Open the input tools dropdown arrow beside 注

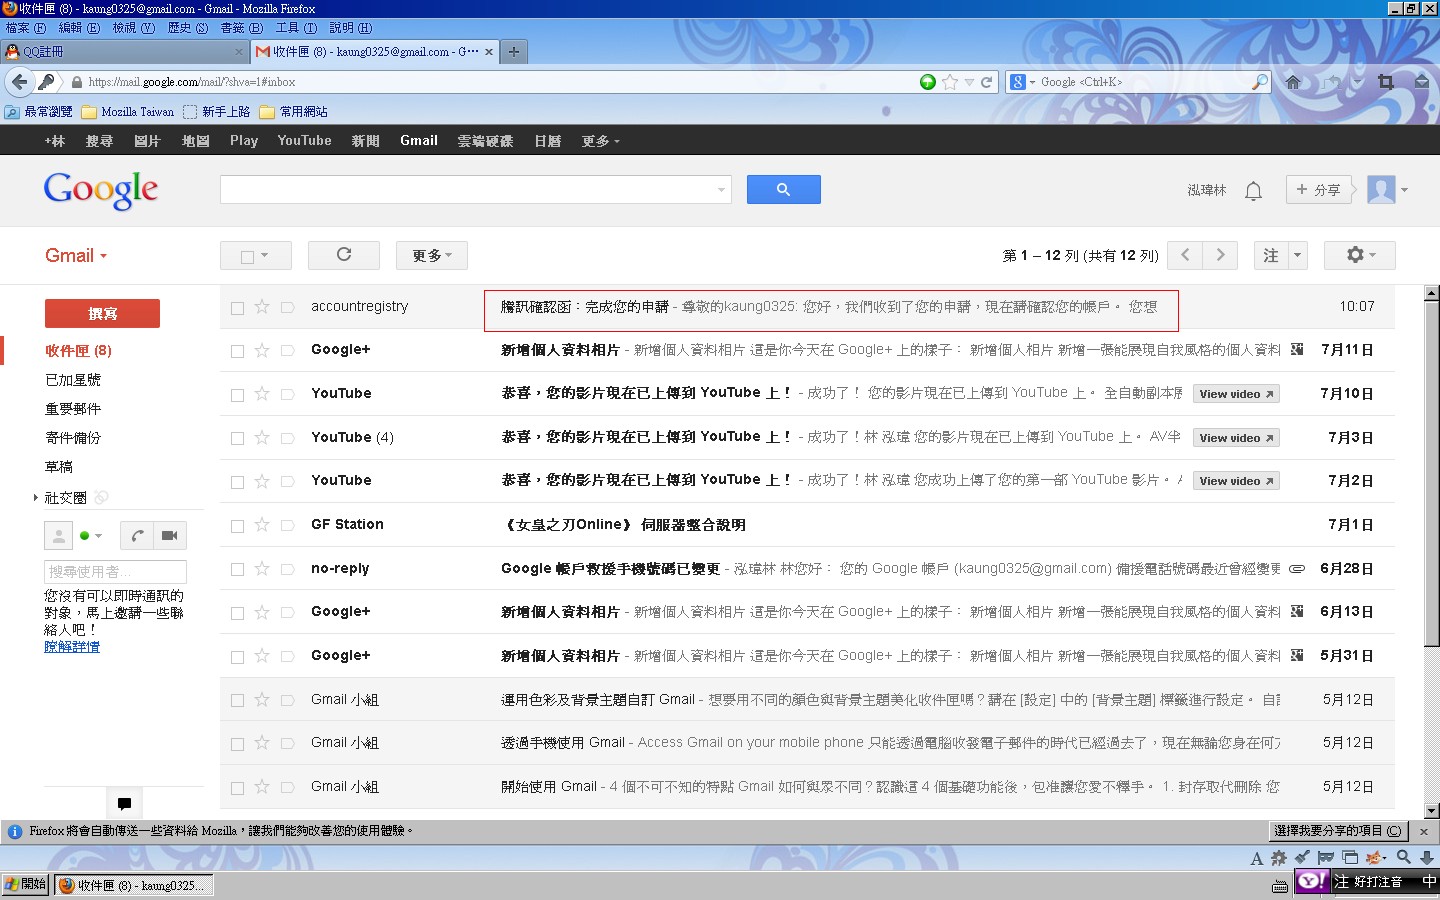point(1297,255)
